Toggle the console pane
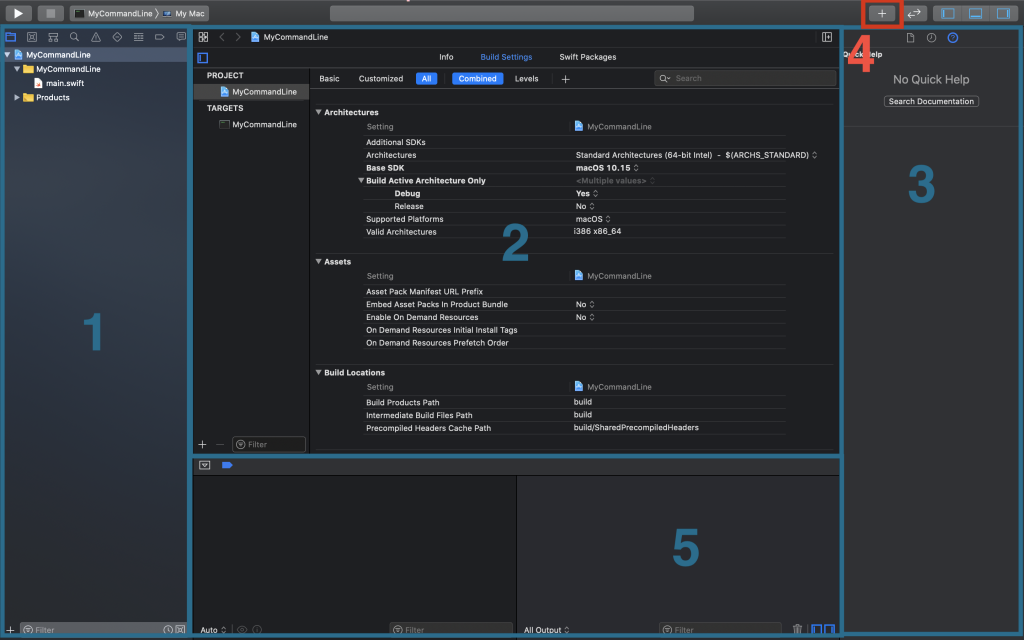The height and width of the screenshot is (640, 1024). coord(829,630)
